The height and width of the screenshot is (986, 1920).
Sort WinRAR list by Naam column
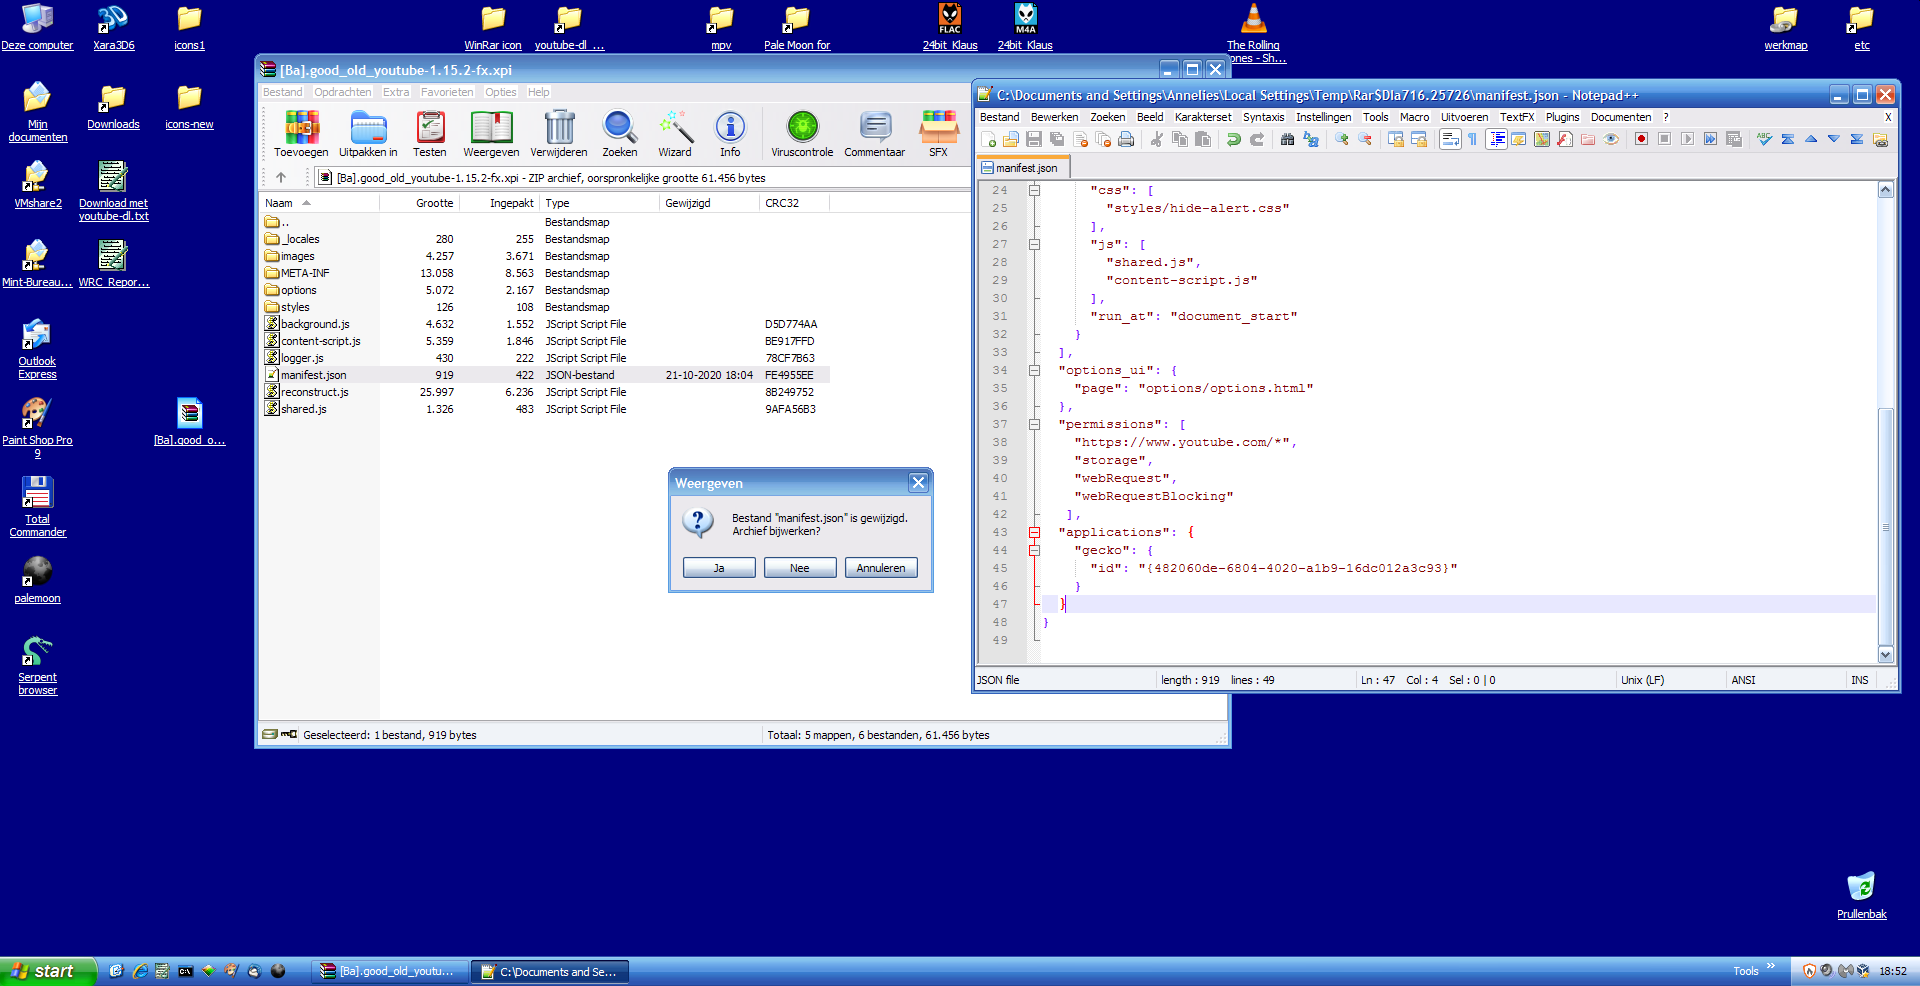pyautogui.click(x=319, y=203)
